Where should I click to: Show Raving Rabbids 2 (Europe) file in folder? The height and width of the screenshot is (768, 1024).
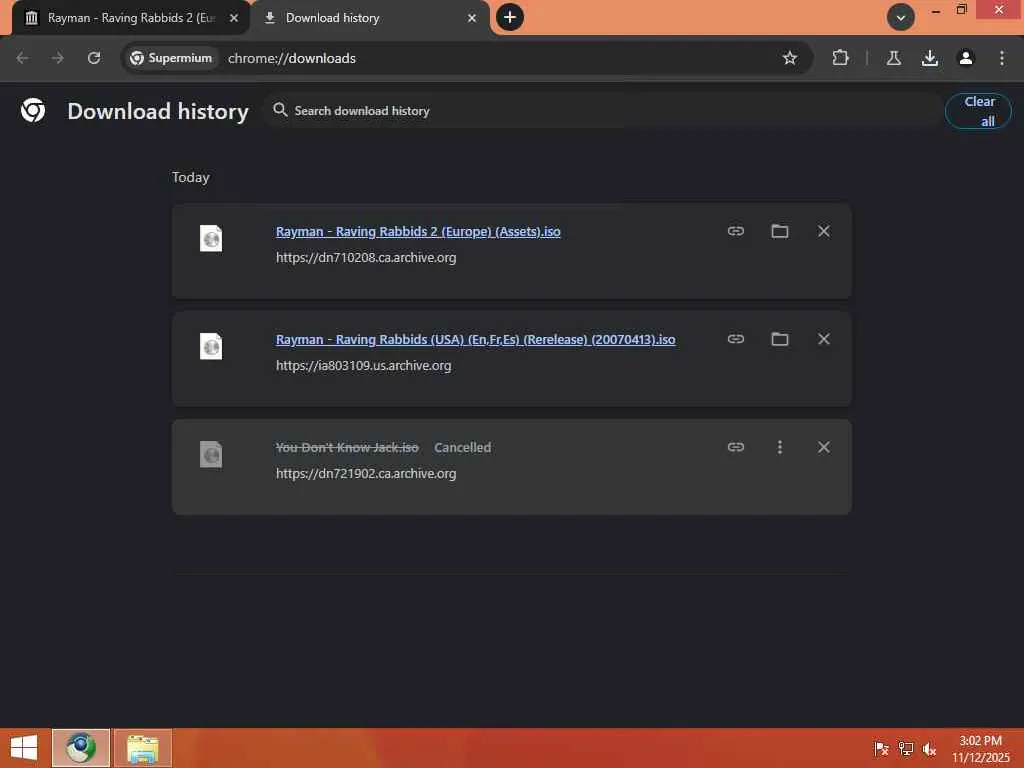click(779, 231)
